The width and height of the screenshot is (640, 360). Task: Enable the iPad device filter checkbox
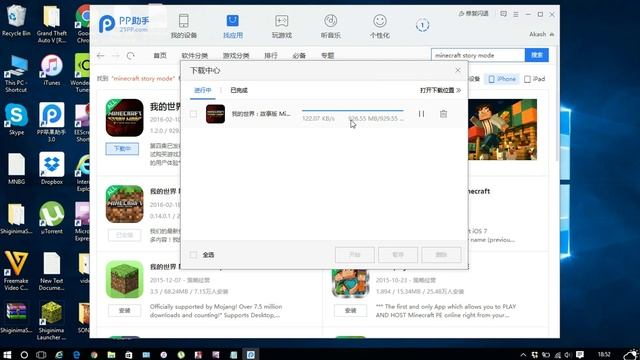527,79
